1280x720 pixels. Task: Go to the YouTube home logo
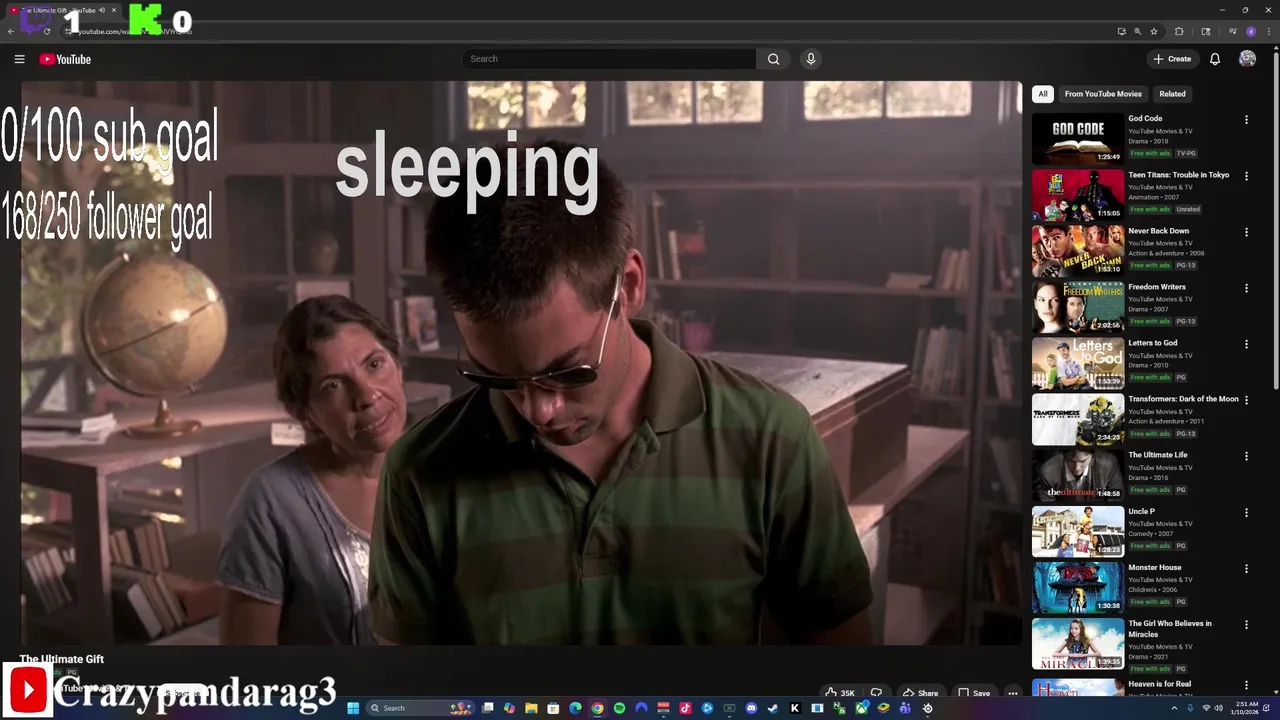click(65, 59)
